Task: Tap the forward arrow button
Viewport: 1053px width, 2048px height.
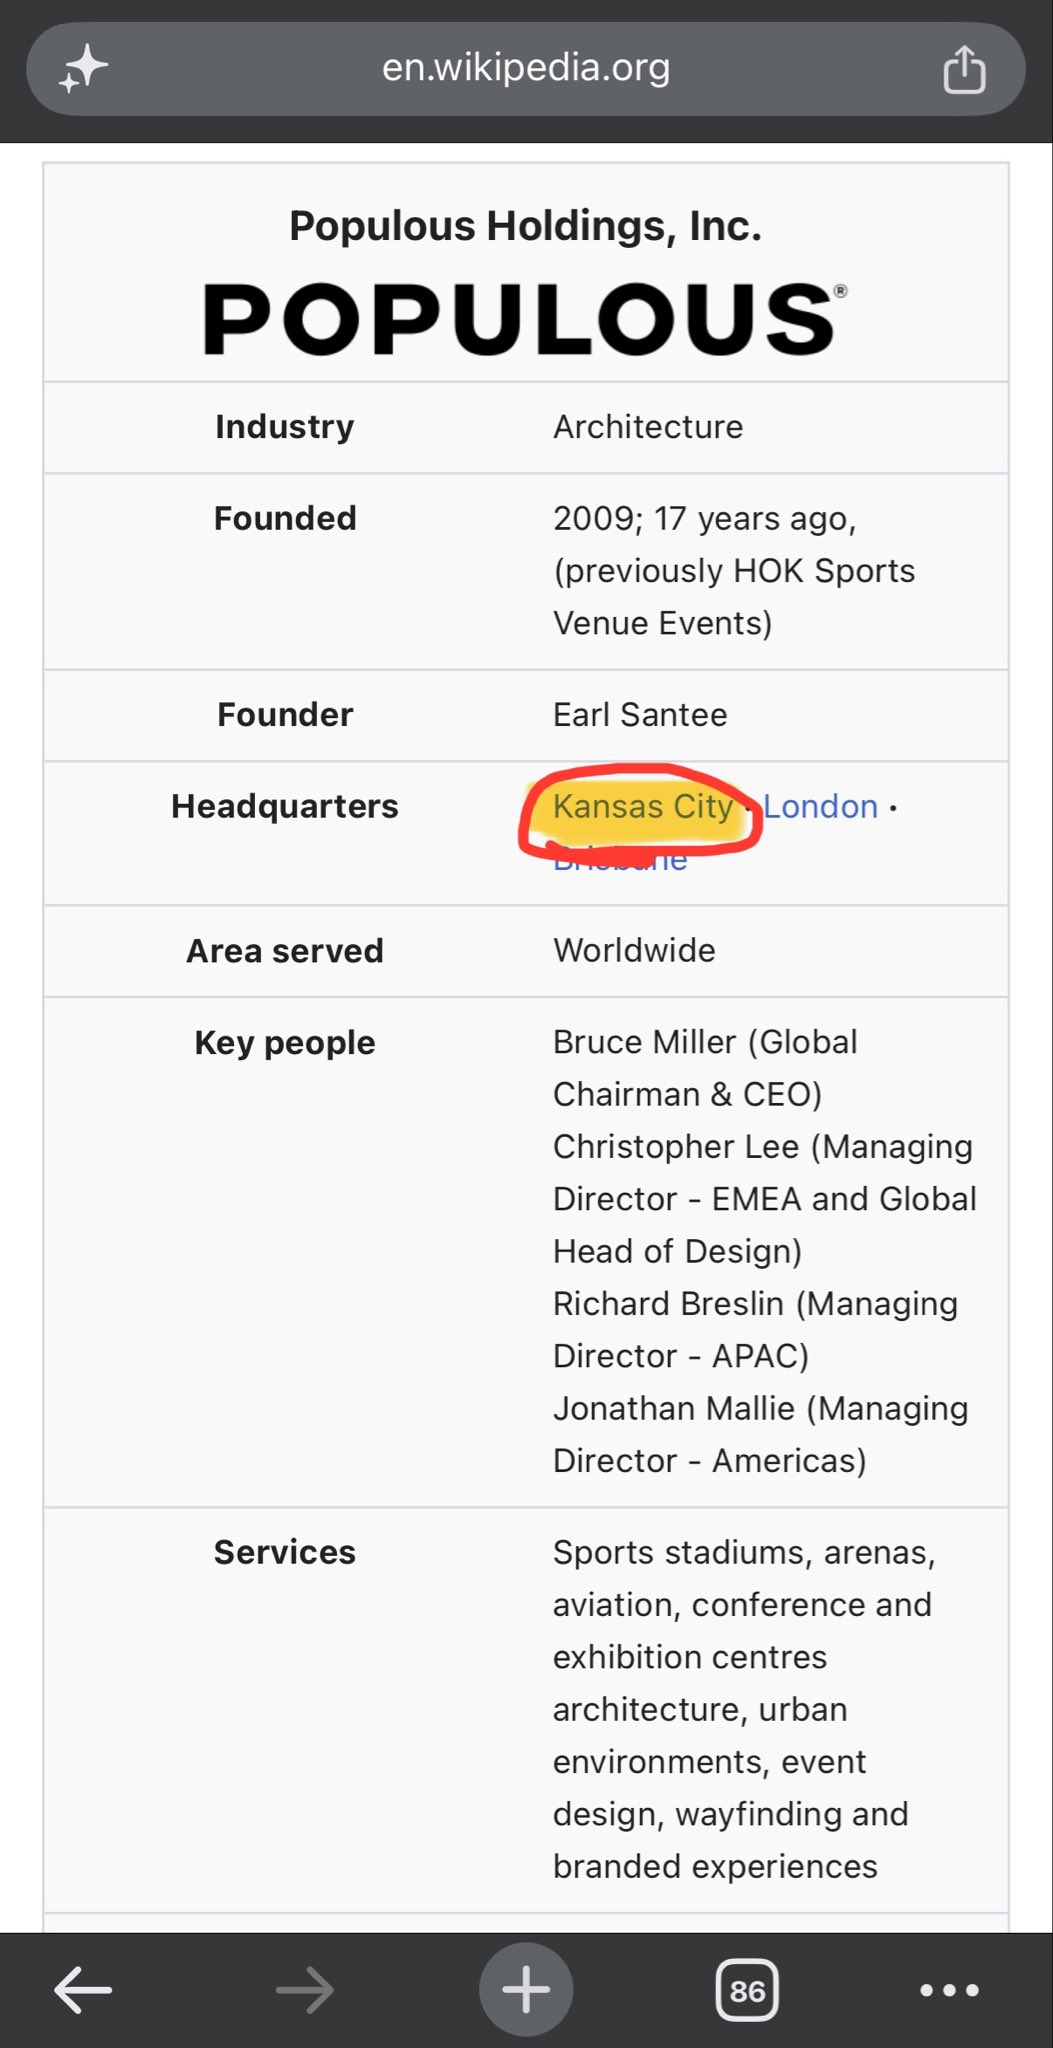Action: 305,1990
